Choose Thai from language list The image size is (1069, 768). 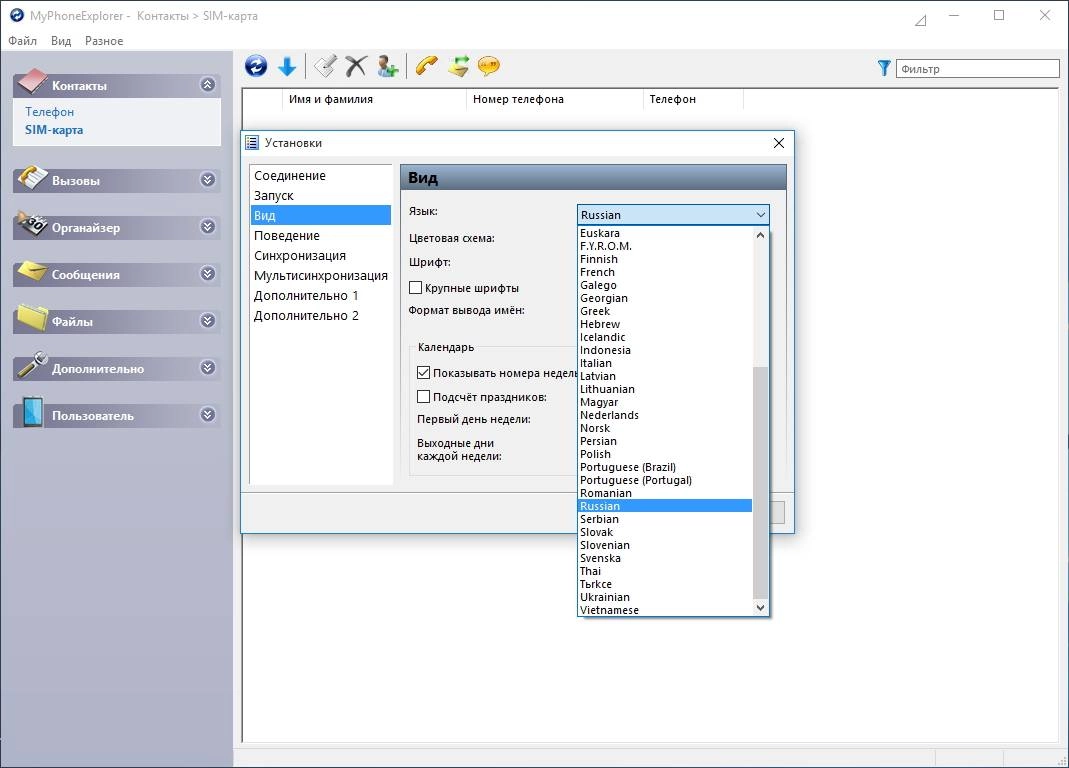[x=665, y=571]
